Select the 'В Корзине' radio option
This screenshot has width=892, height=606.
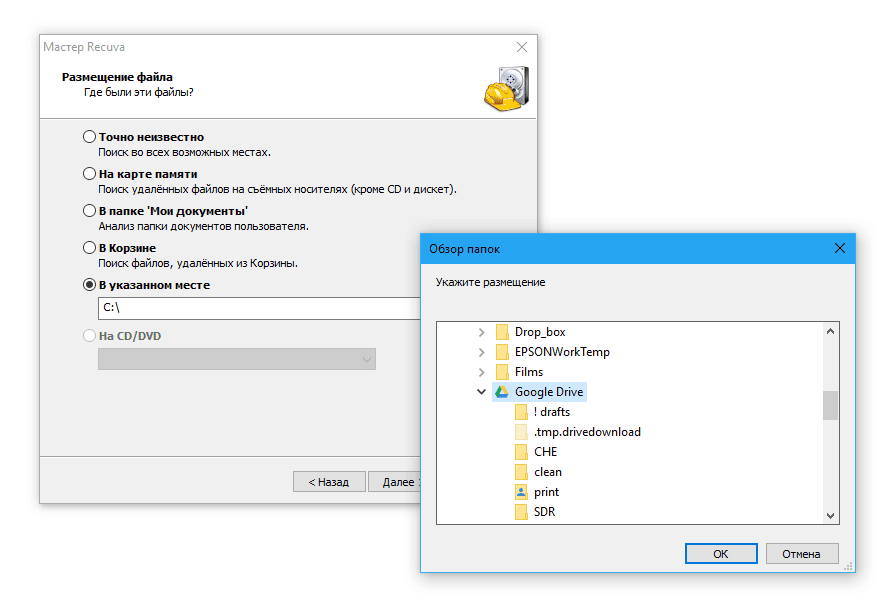pyautogui.click(x=90, y=248)
